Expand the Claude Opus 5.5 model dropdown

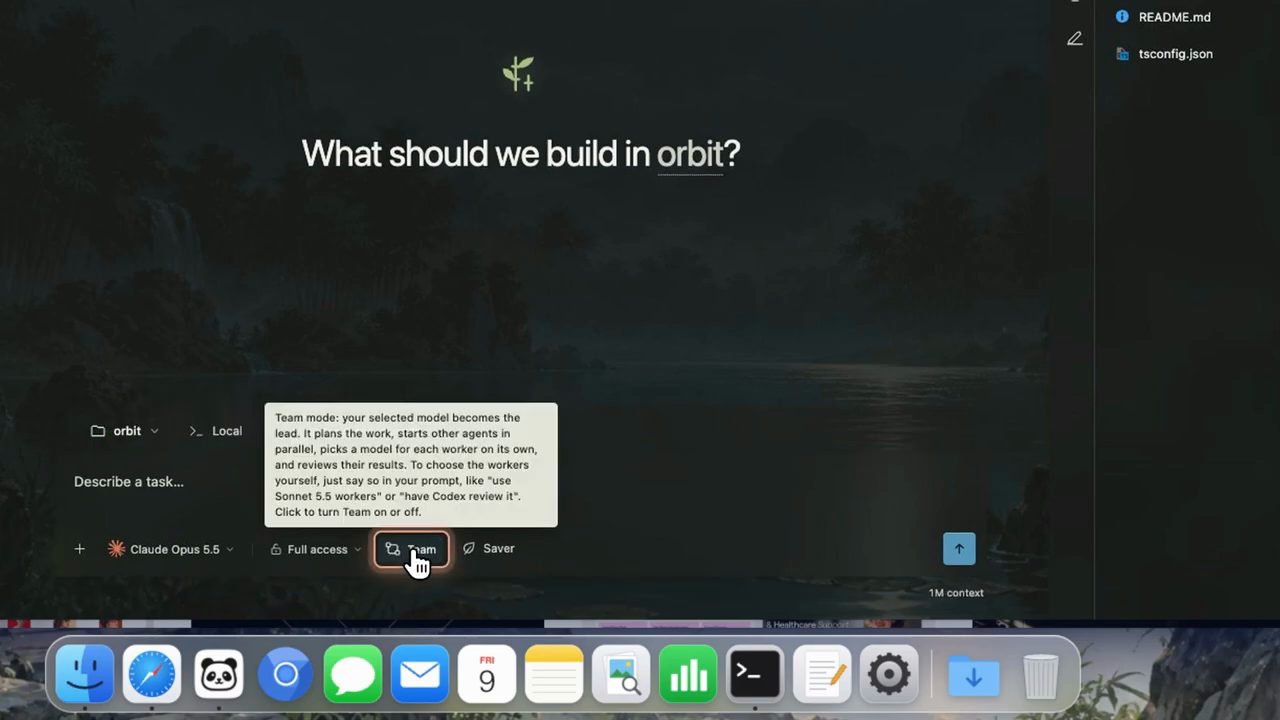pyautogui.click(x=171, y=549)
